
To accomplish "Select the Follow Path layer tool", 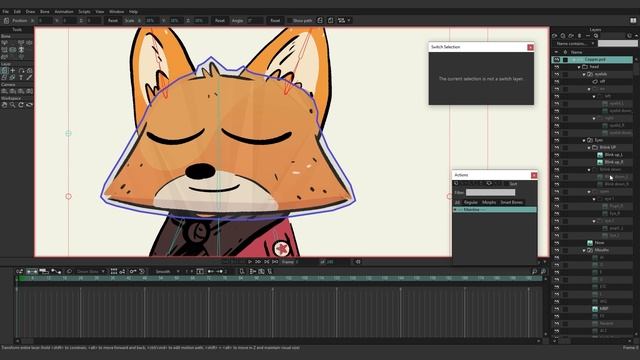I will (21, 71).
